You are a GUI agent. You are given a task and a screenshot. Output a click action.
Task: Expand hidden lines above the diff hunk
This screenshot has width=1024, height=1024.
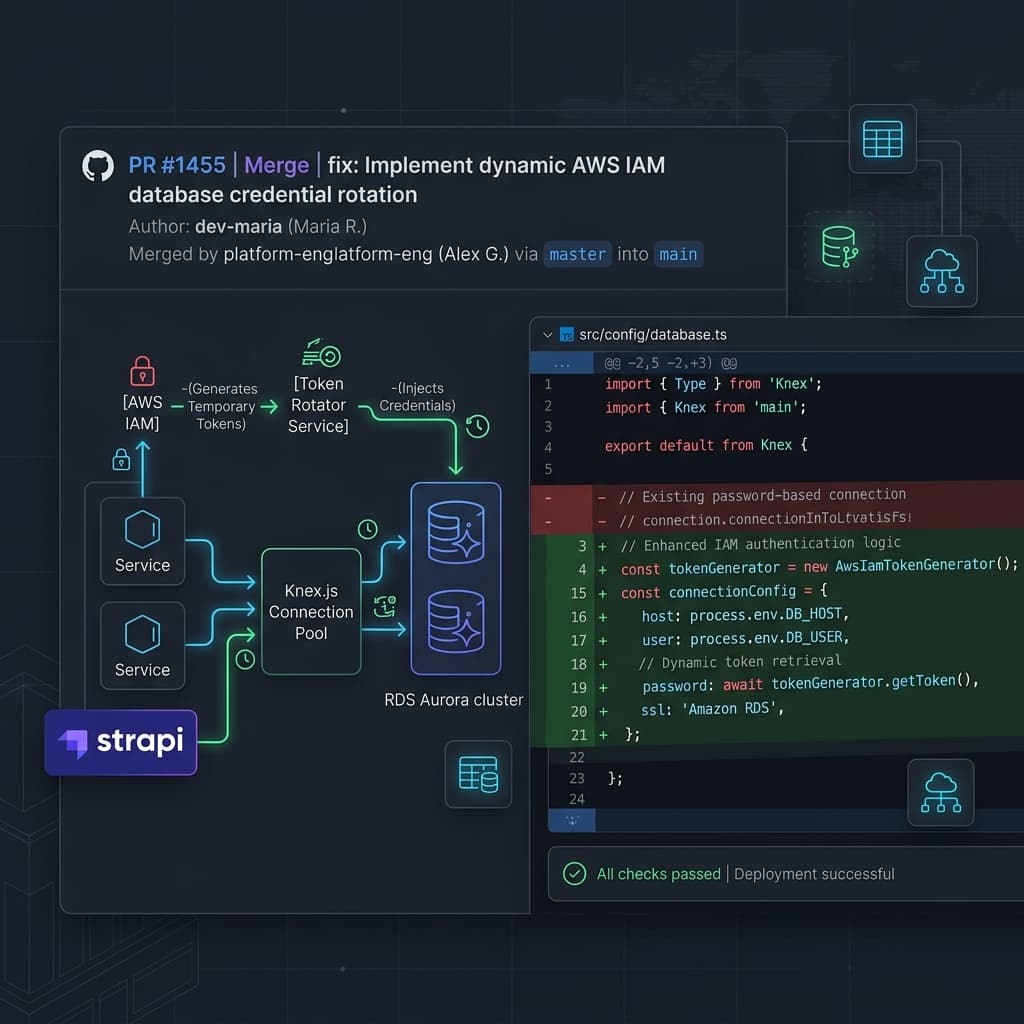[x=562, y=363]
